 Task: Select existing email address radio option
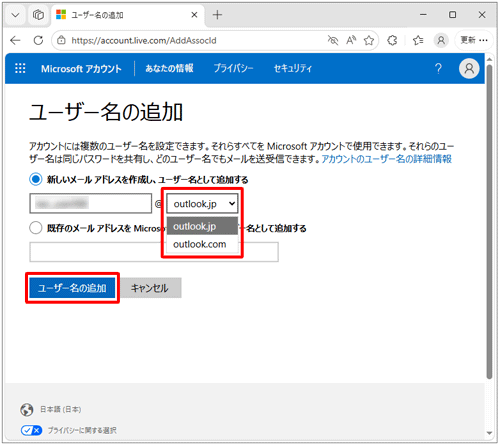pos(36,228)
